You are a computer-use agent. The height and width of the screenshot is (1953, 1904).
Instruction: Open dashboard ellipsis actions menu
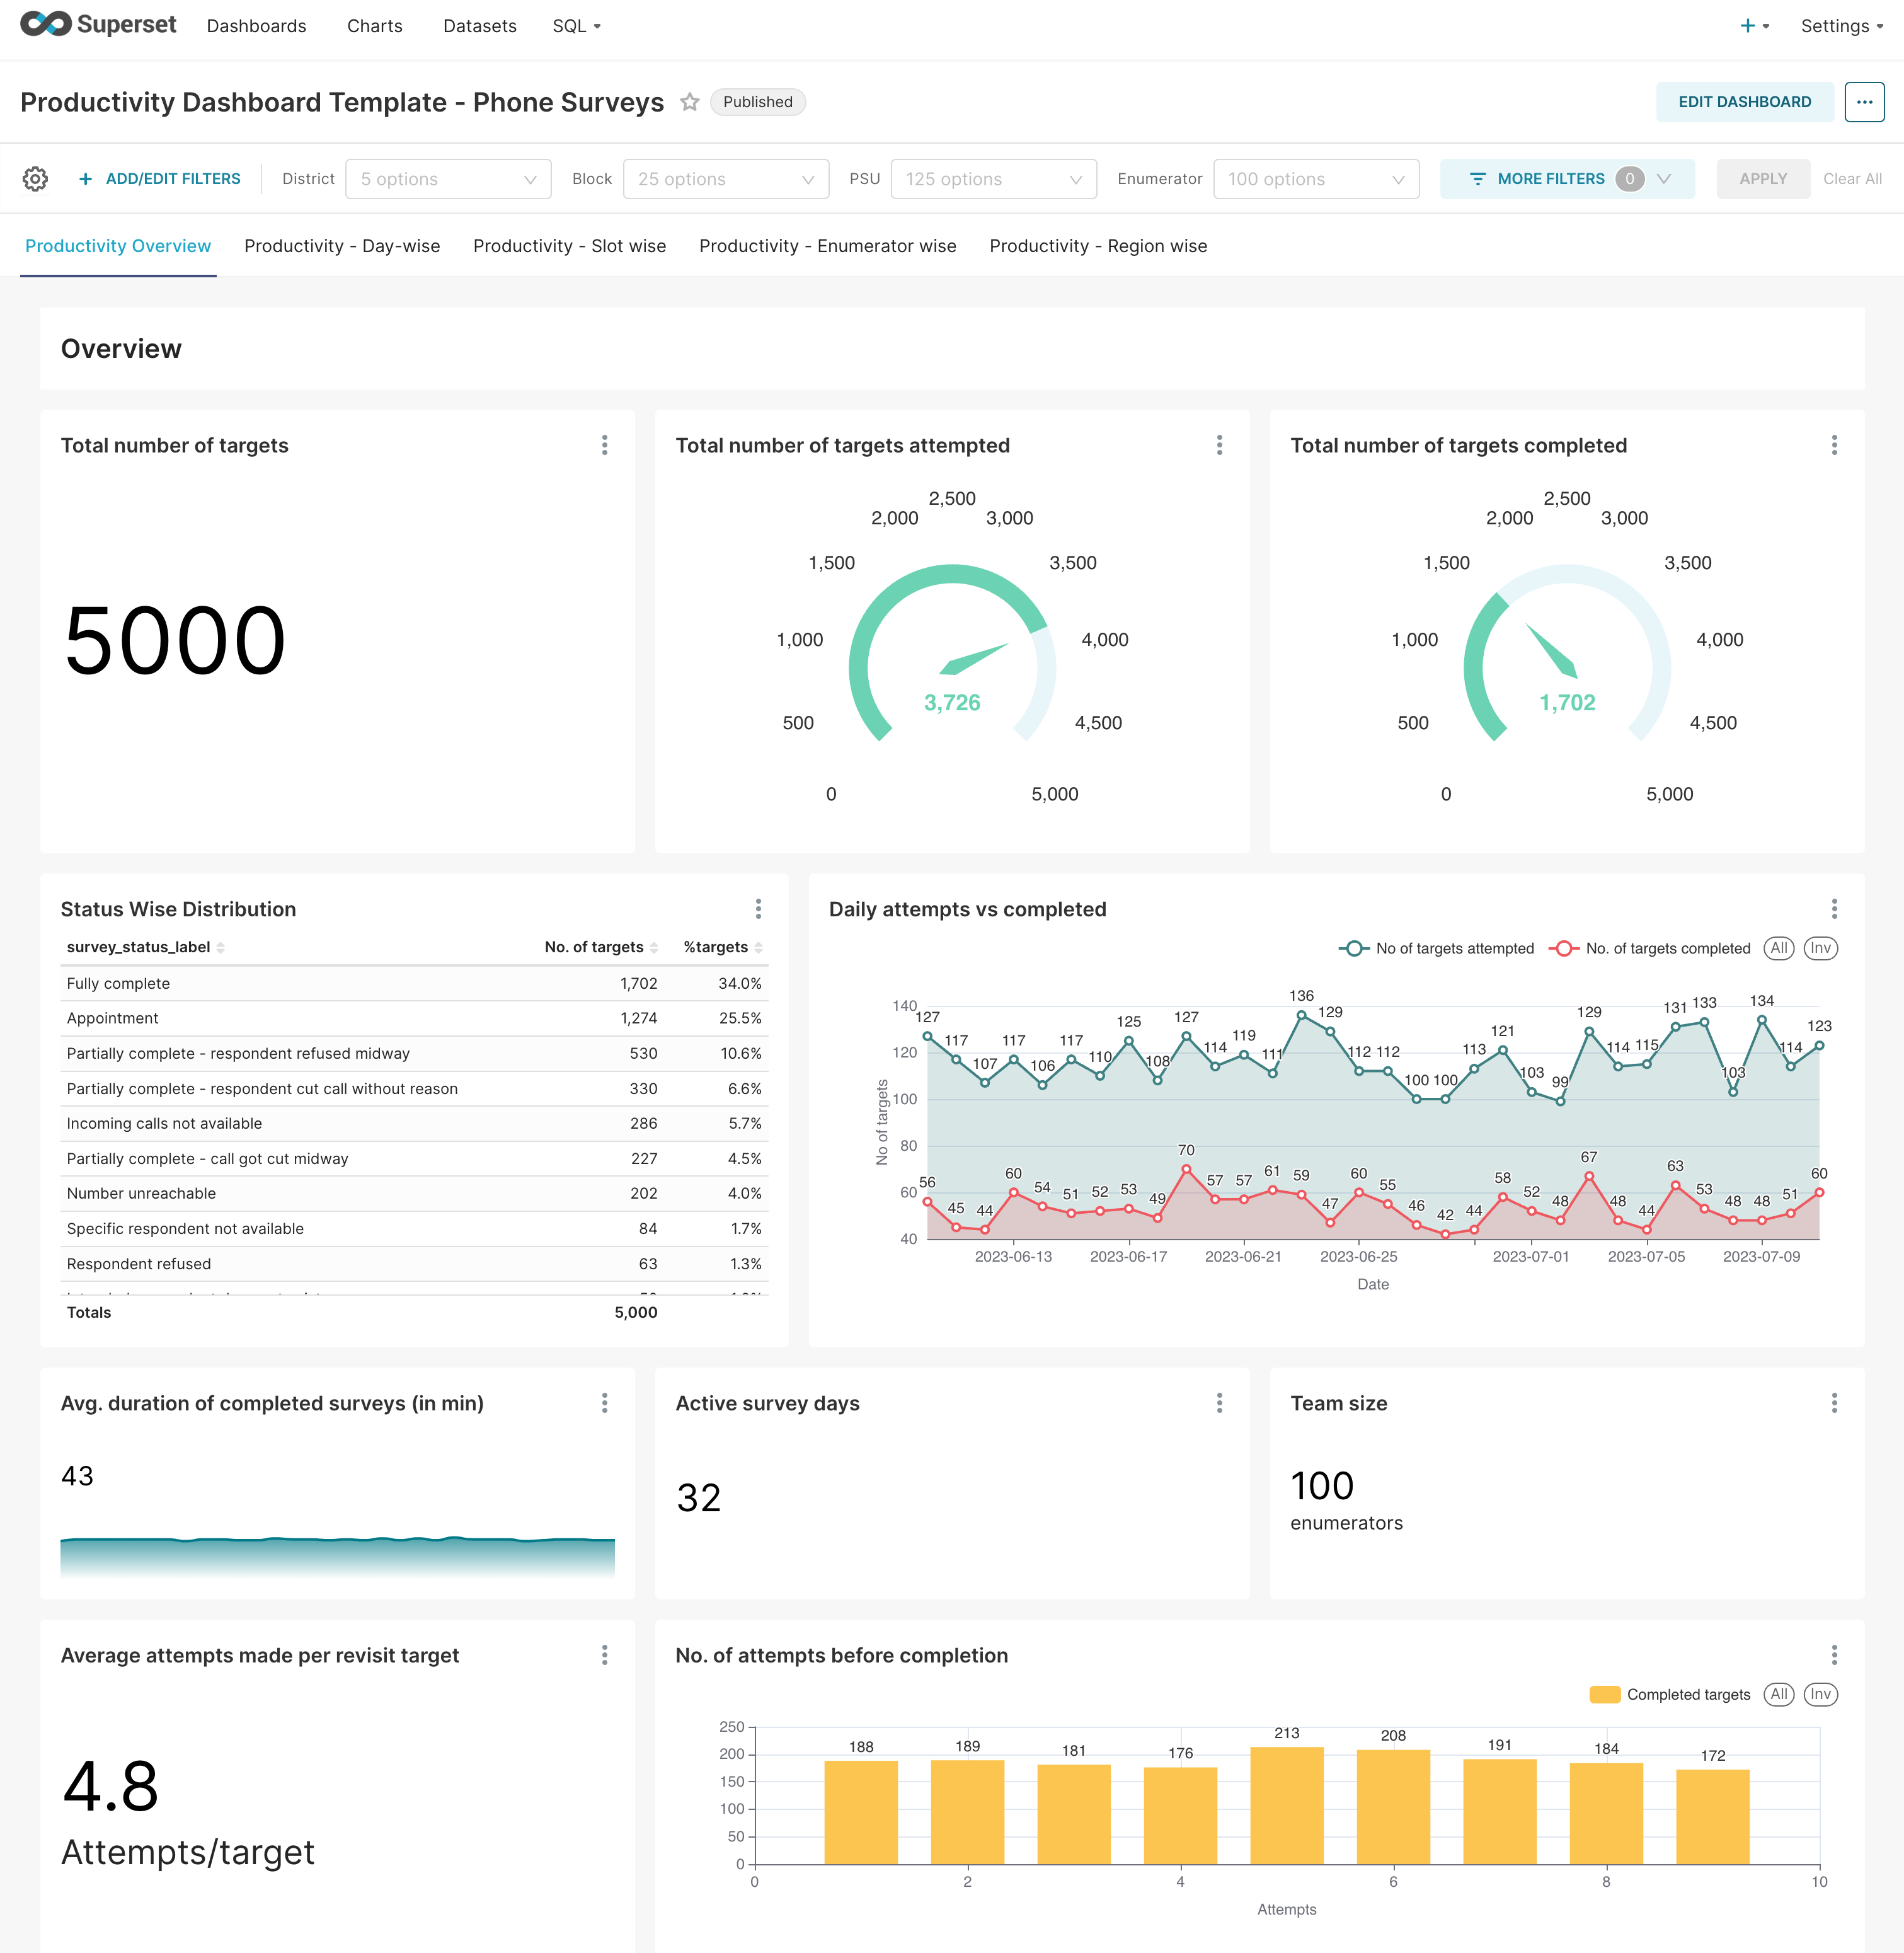tap(1864, 102)
